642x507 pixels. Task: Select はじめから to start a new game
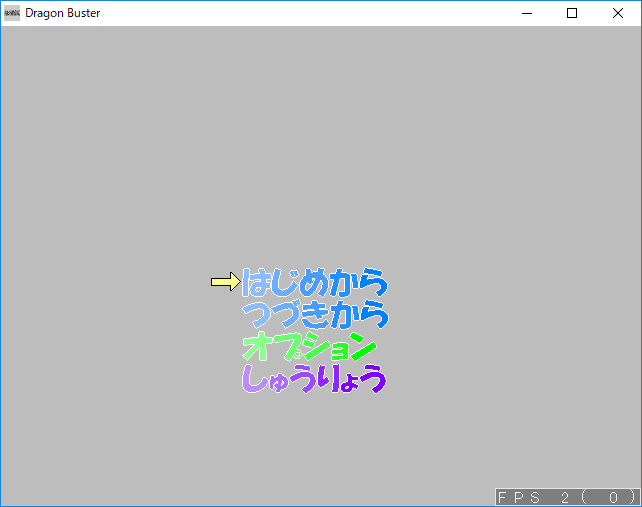coord(314,282)
